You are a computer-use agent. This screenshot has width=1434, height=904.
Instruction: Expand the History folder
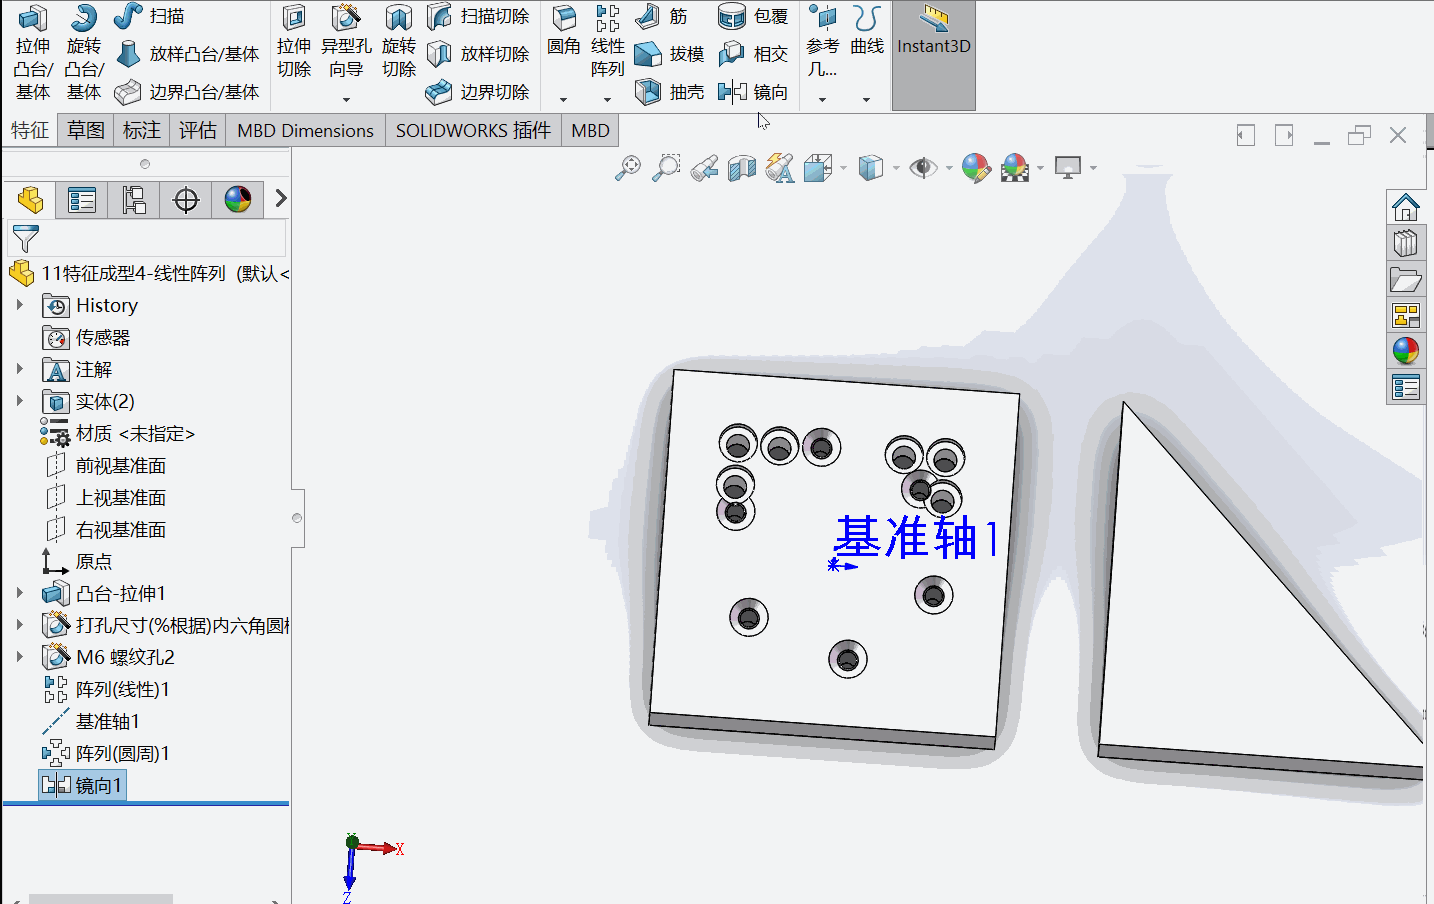point(19,305)
